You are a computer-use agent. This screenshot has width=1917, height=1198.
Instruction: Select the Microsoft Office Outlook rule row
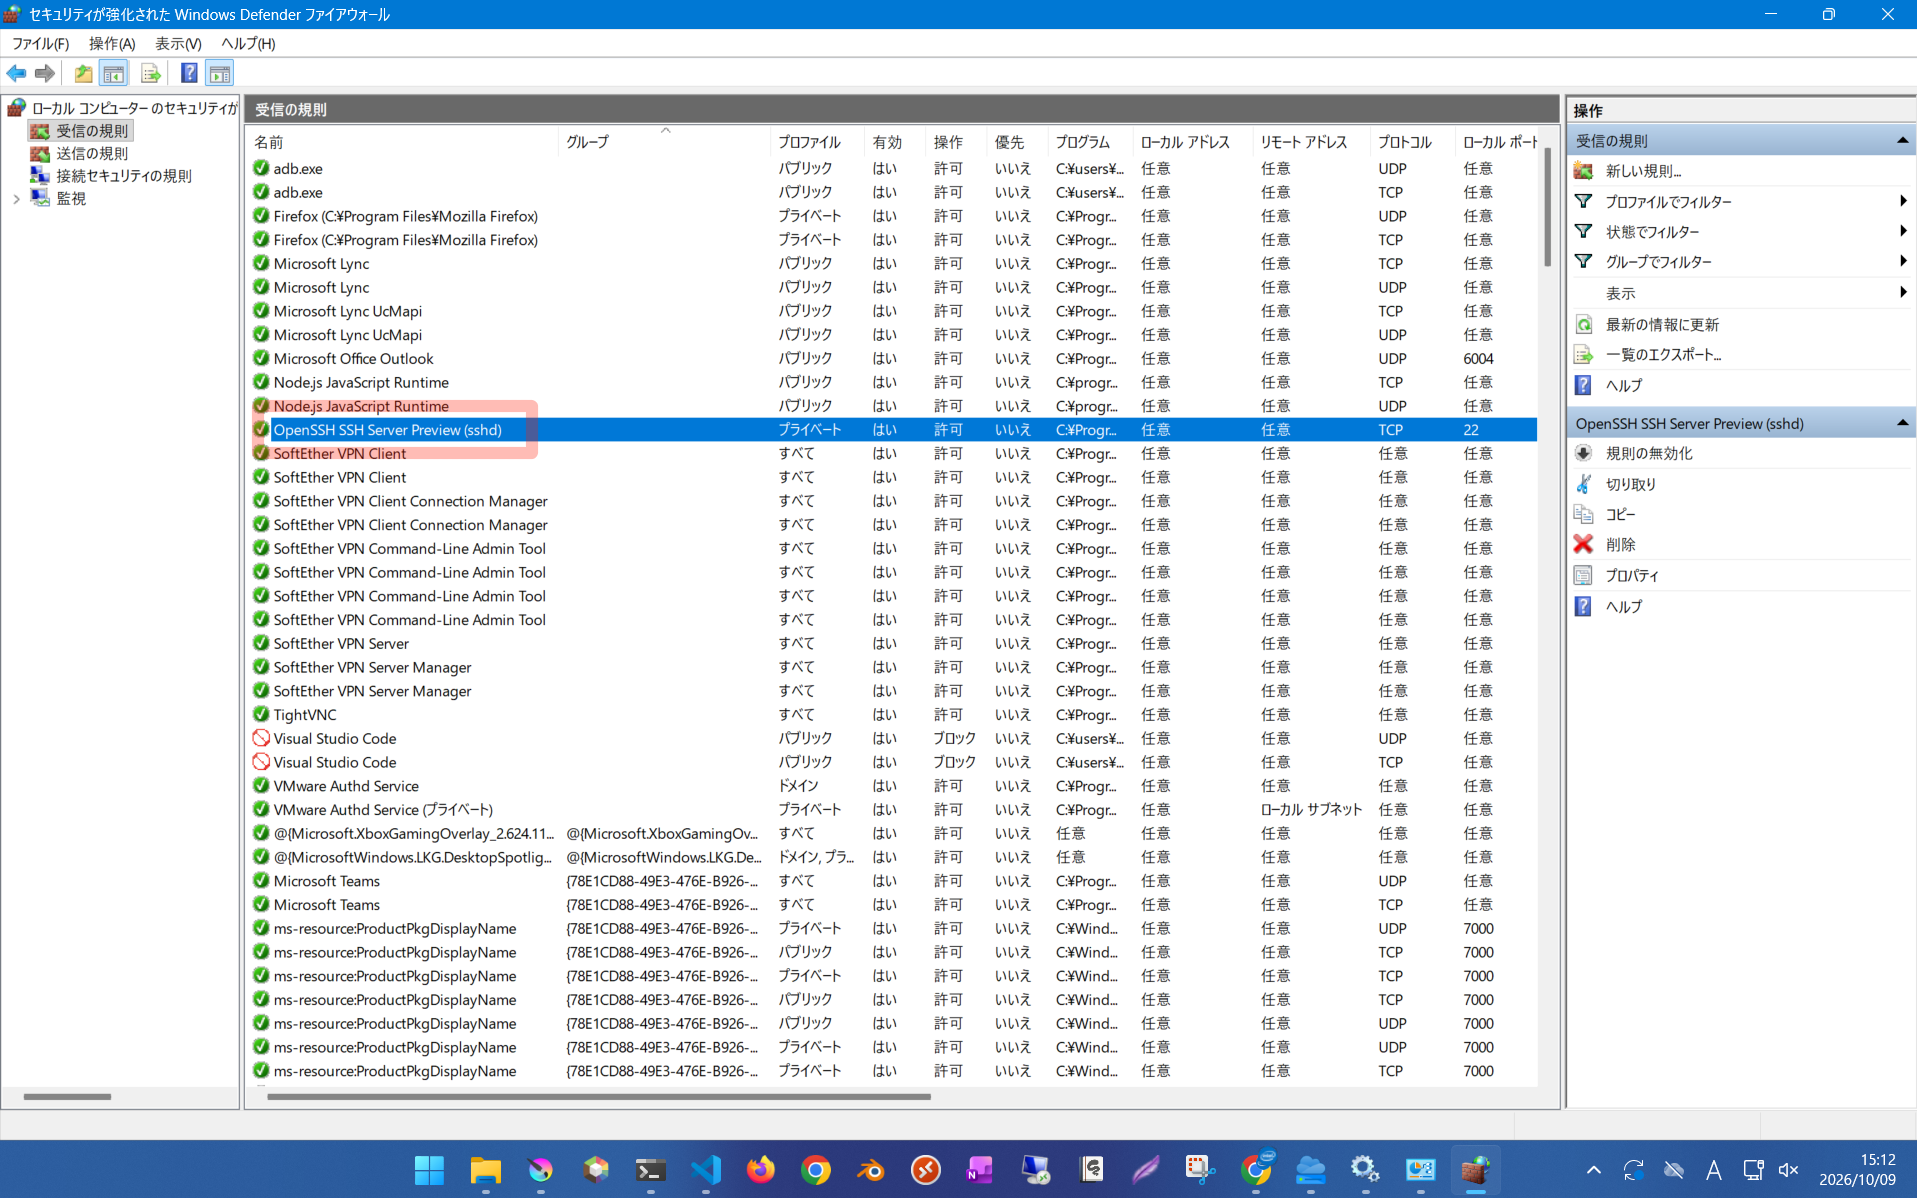point(894,359)
